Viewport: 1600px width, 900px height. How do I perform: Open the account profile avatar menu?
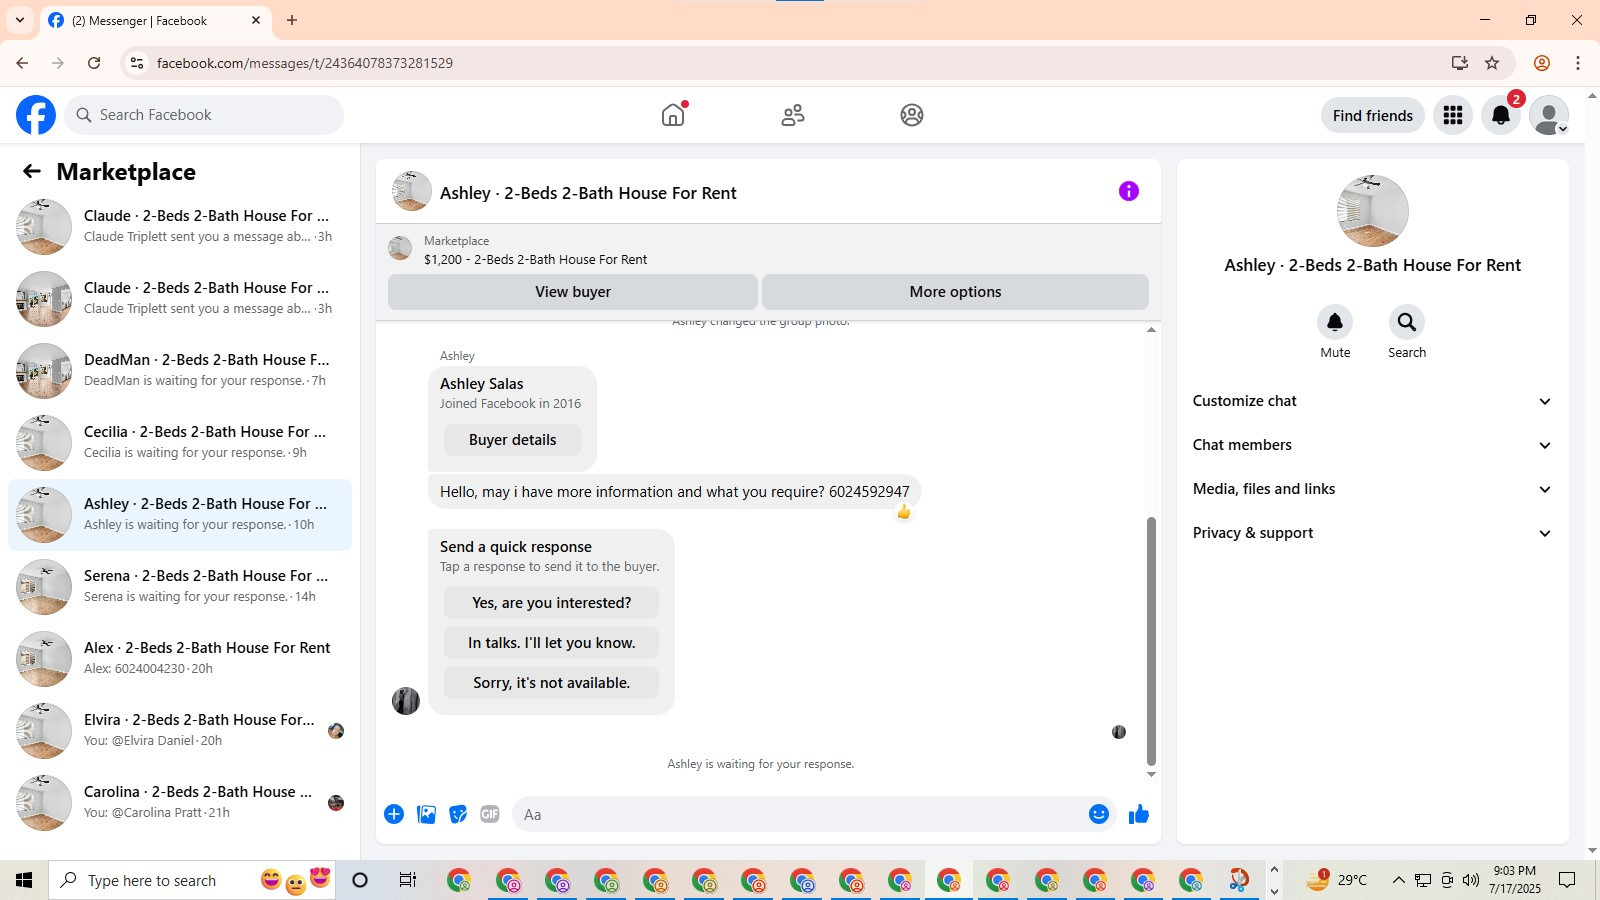coord(1549,115)
